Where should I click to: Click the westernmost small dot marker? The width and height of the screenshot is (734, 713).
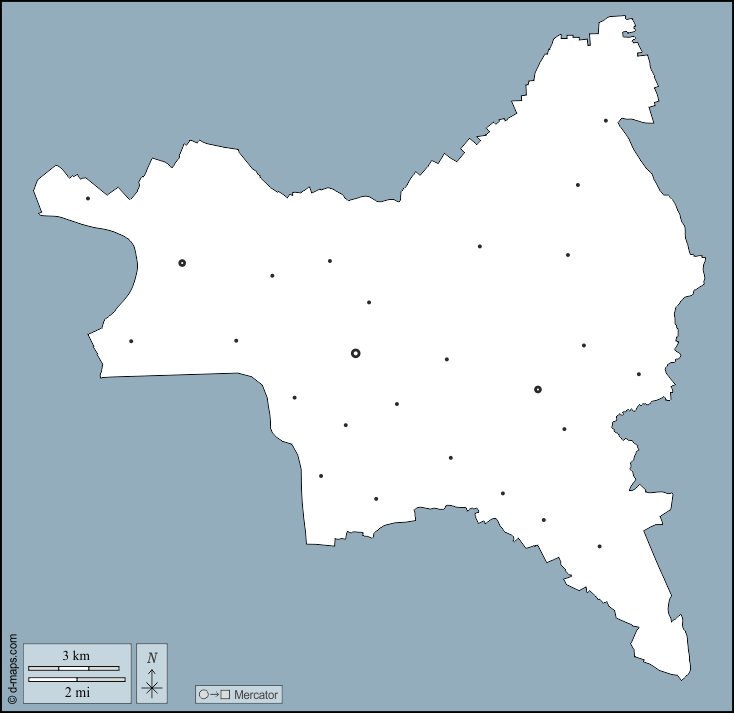coord(88,198)
